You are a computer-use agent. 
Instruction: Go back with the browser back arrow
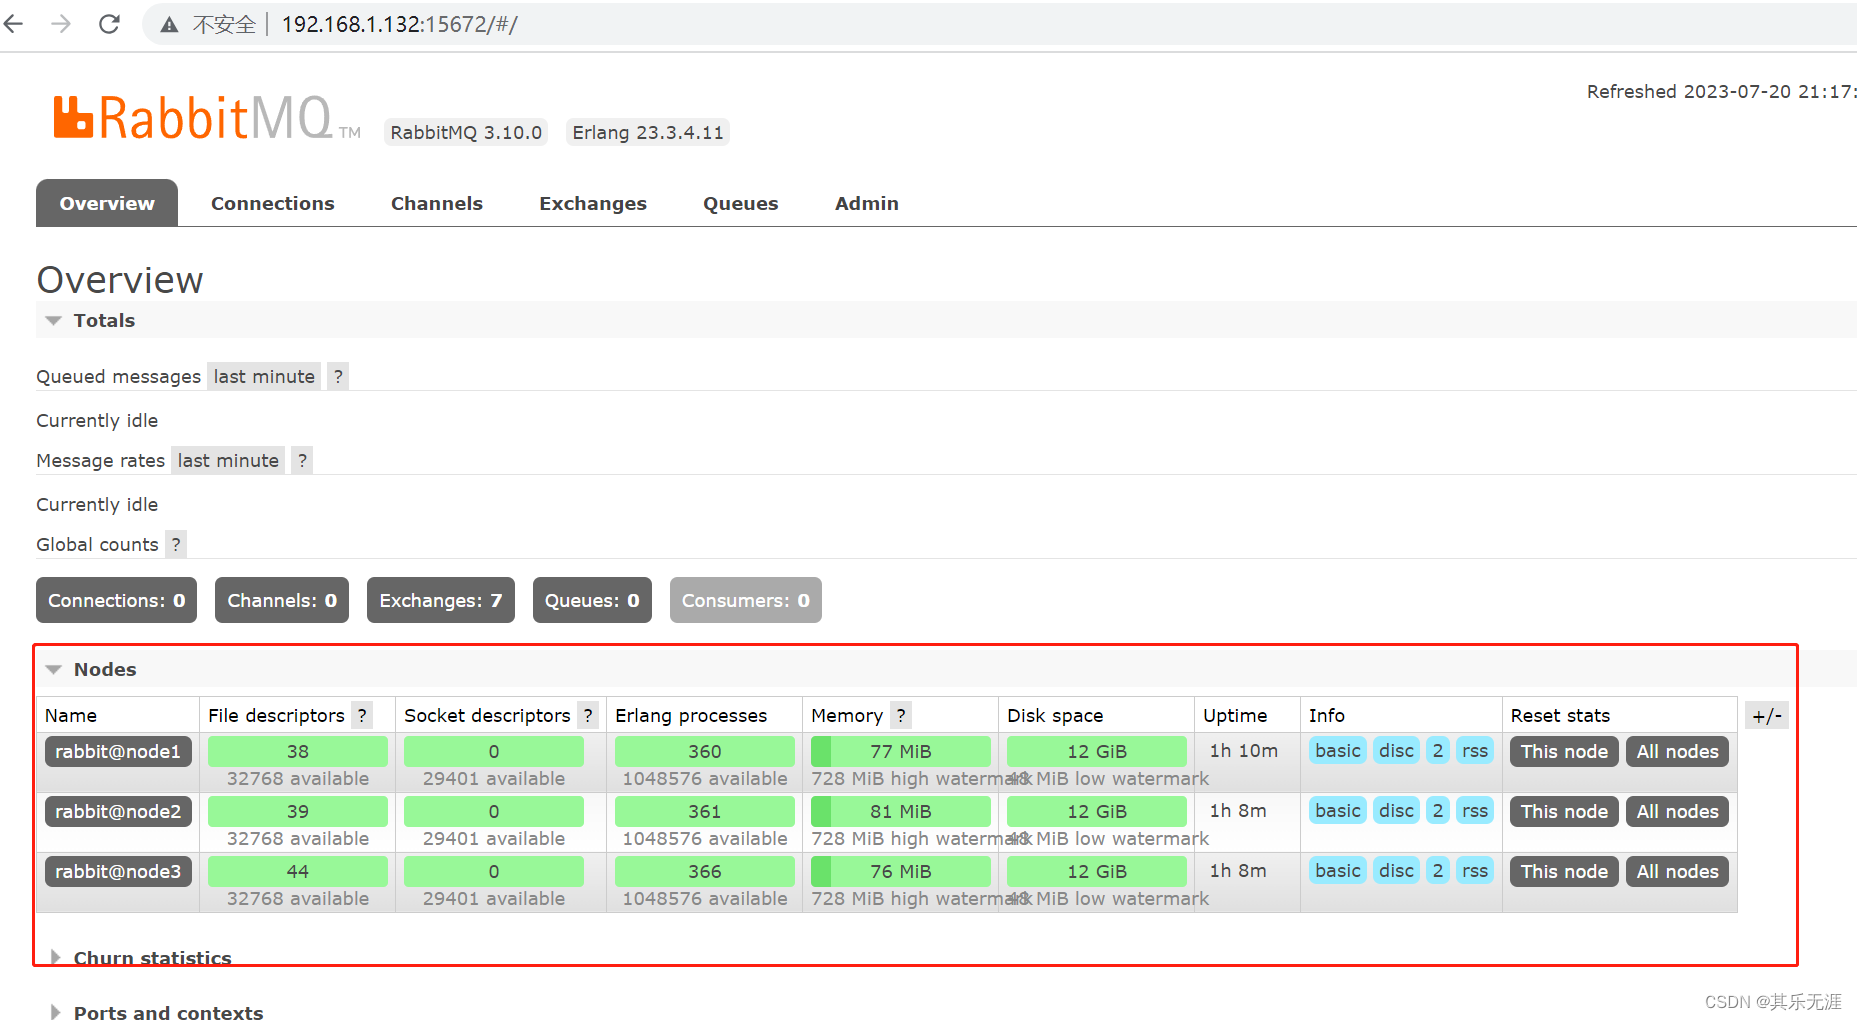pyautogui.click(x=14, y=24)
